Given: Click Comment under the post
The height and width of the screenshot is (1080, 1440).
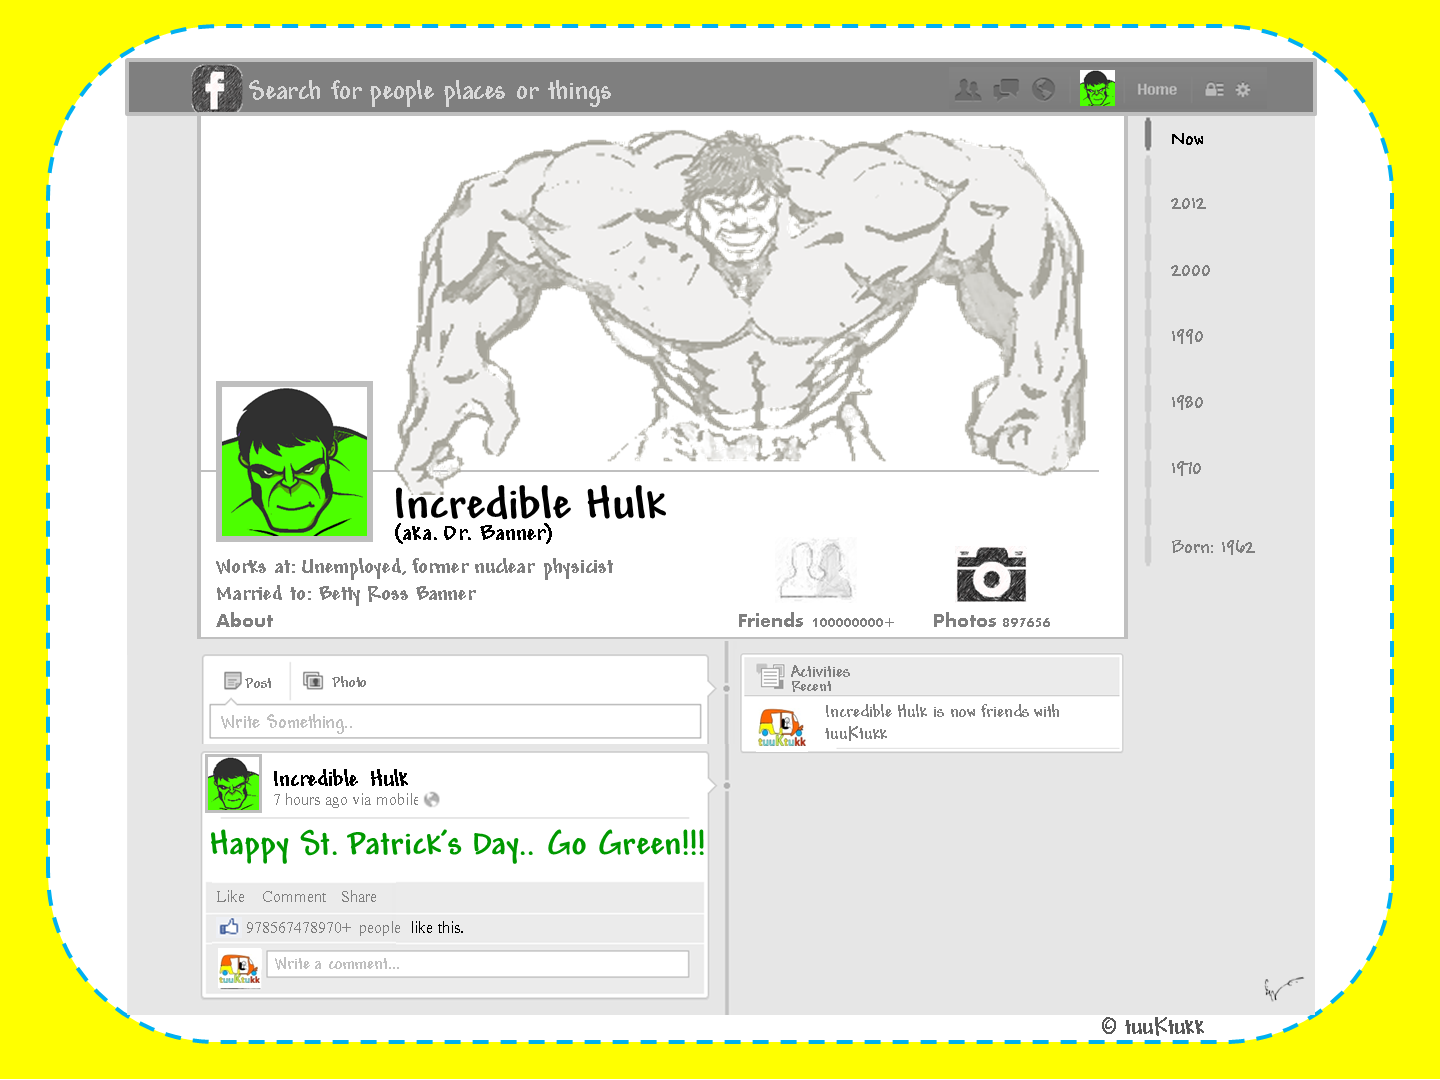Looking at the screenshot, I should (x=294, y=897).
